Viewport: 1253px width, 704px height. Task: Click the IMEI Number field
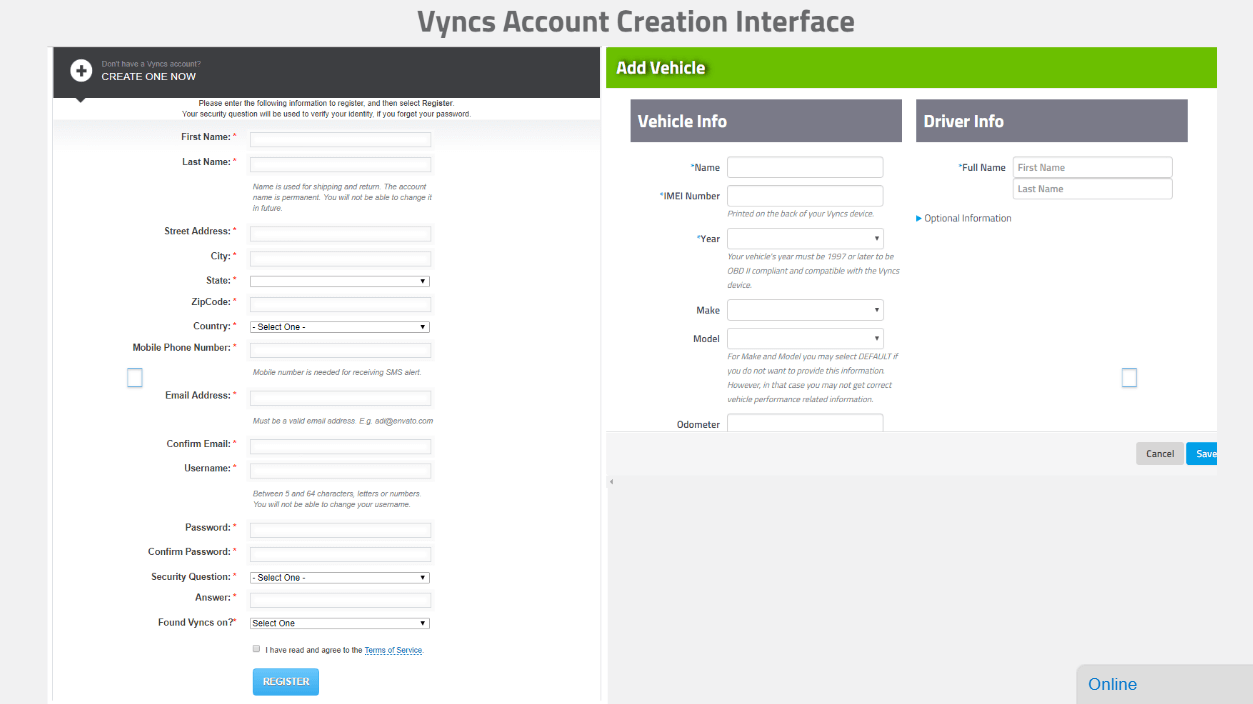coord(805,196)
